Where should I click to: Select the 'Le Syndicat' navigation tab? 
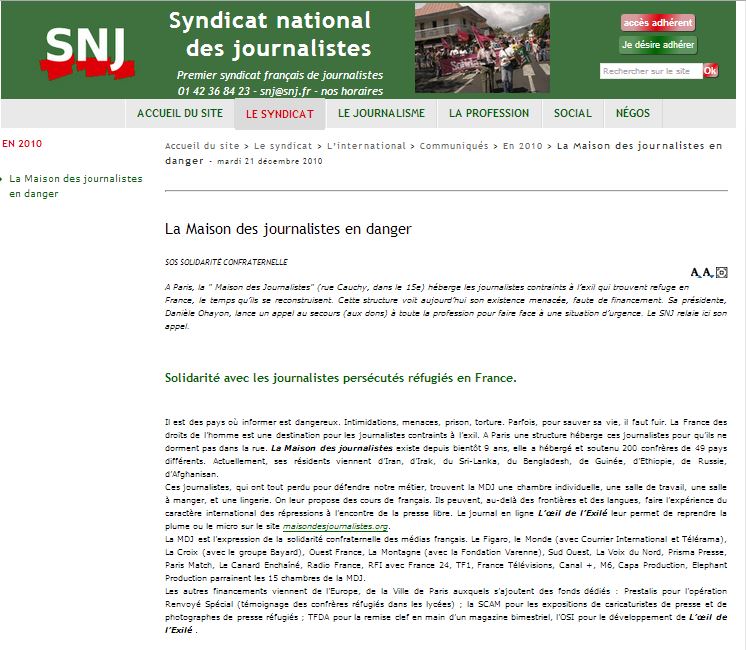(x=280, y=114)
